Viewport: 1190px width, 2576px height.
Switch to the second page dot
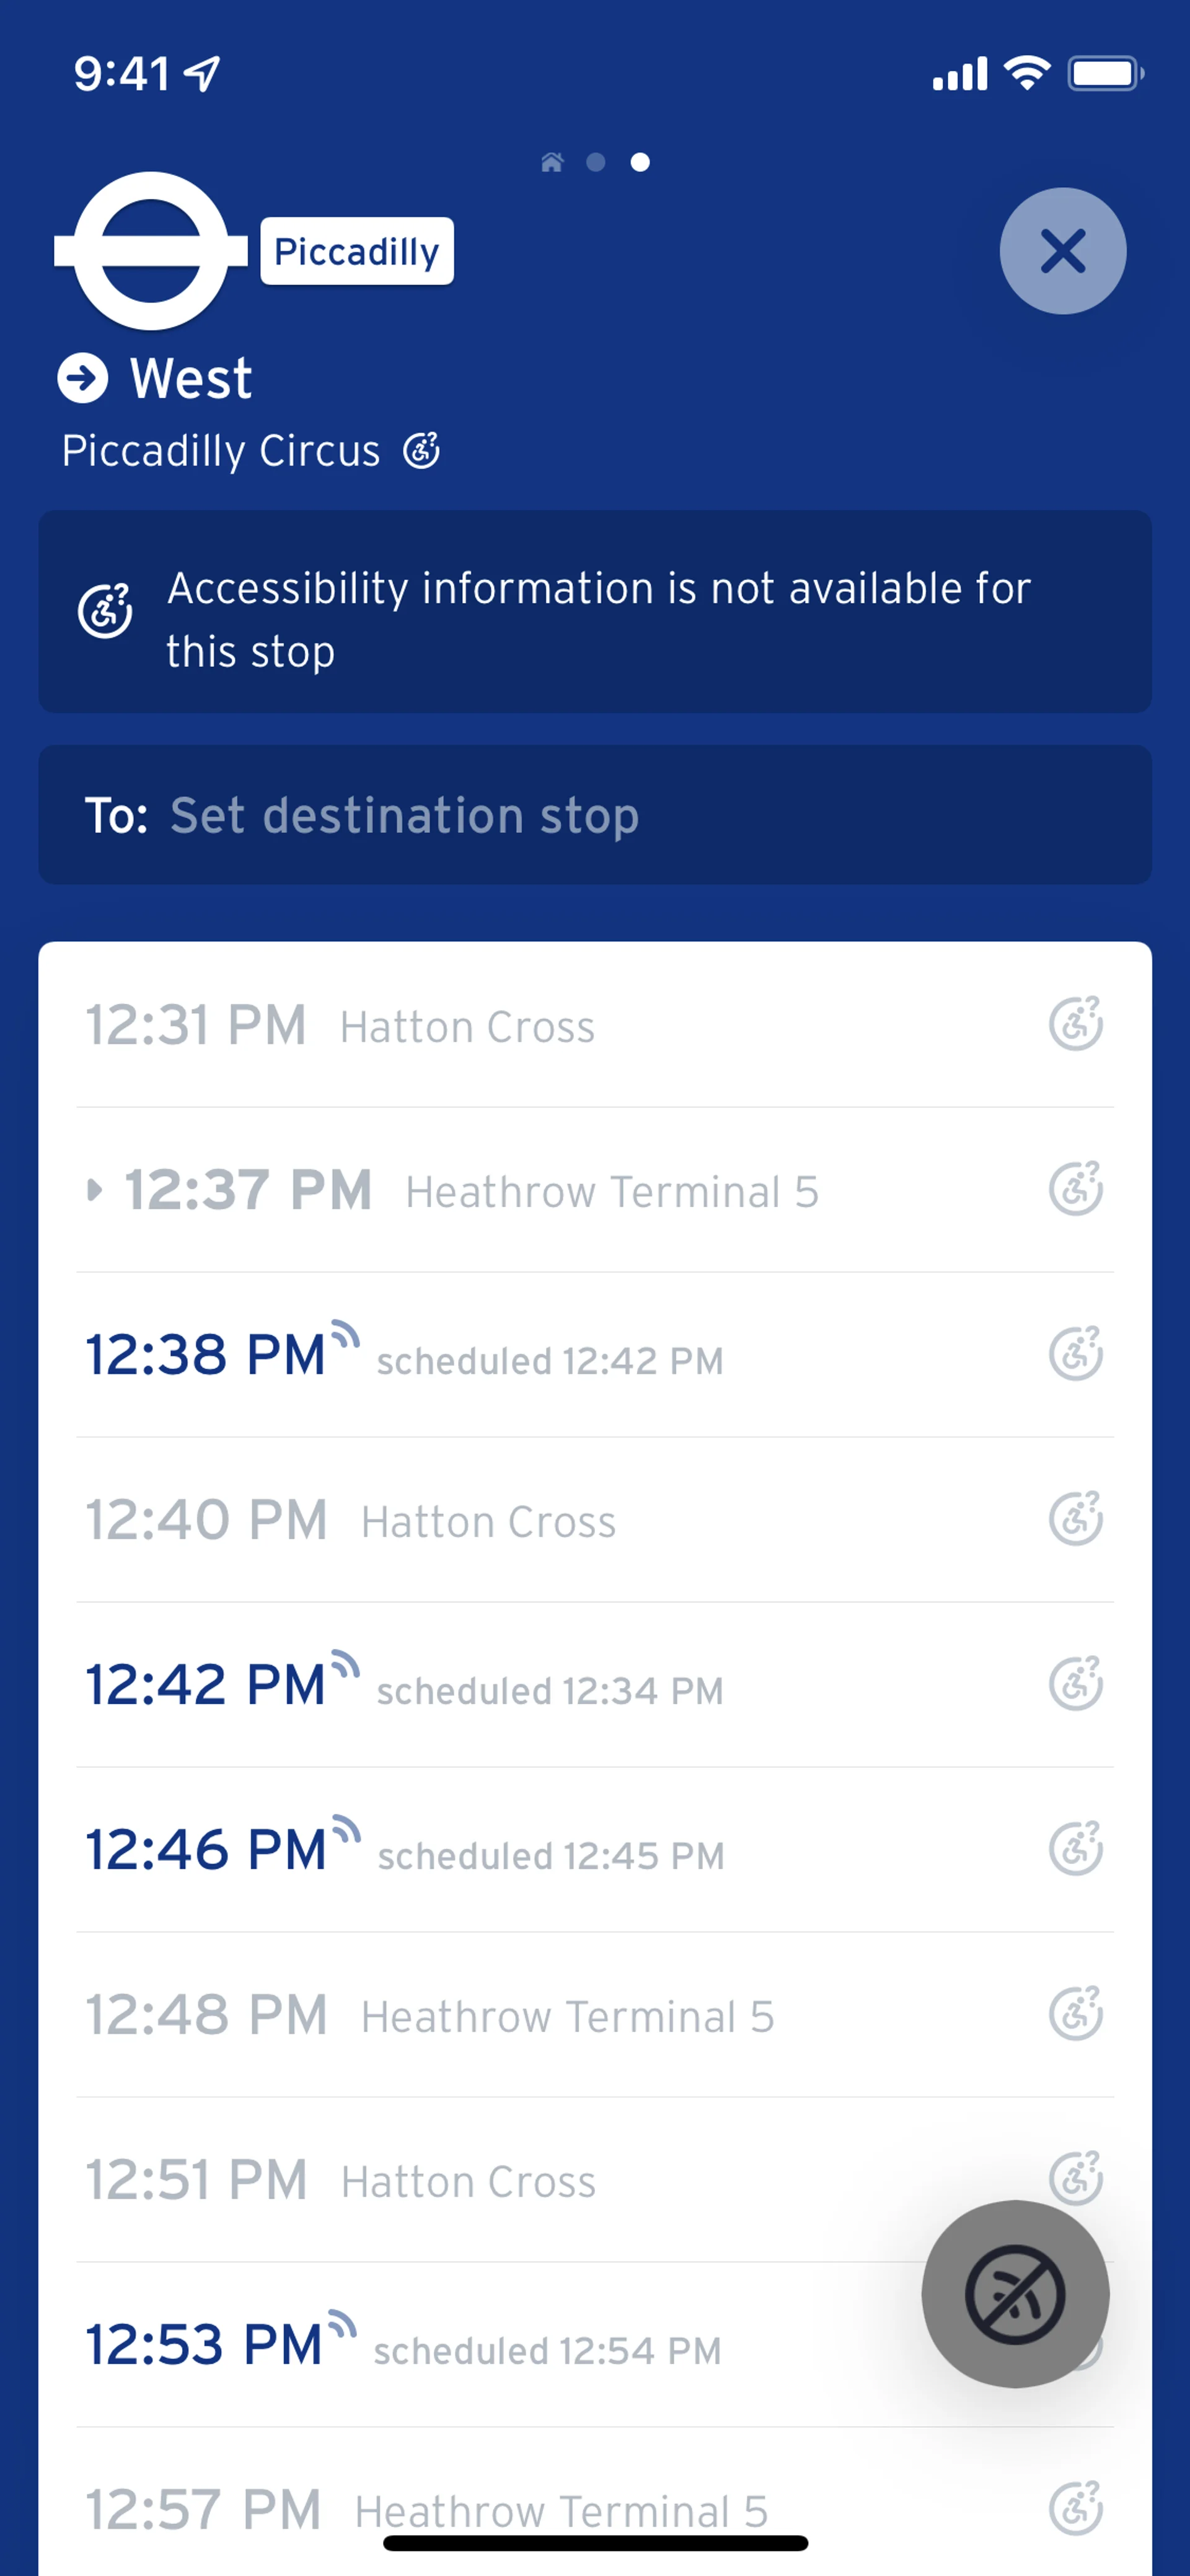(x=596, y=162)
